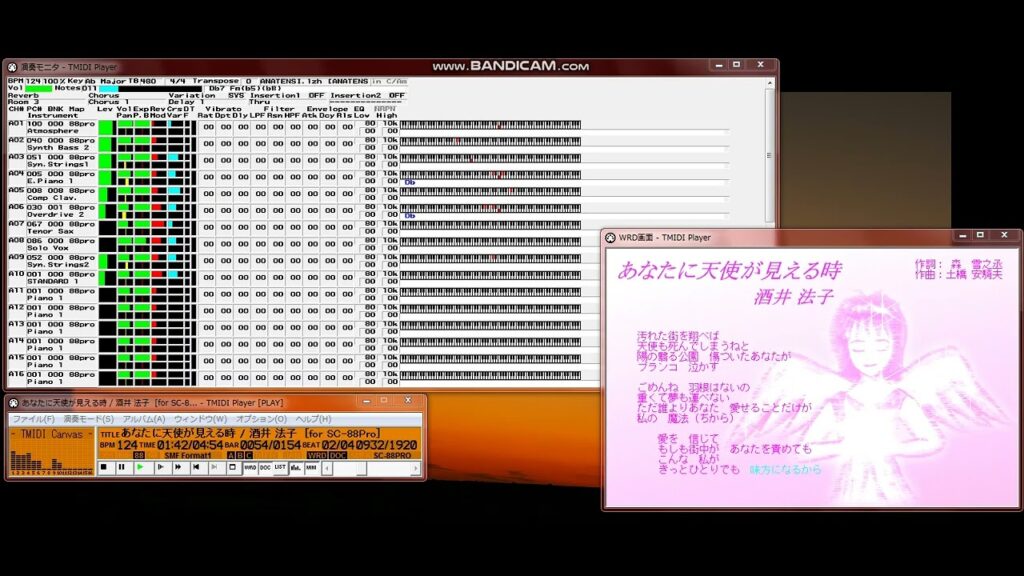Stop playback in TMIDI Player
The height and width of the screenshot is (576, 1024).
coord(102,467)
